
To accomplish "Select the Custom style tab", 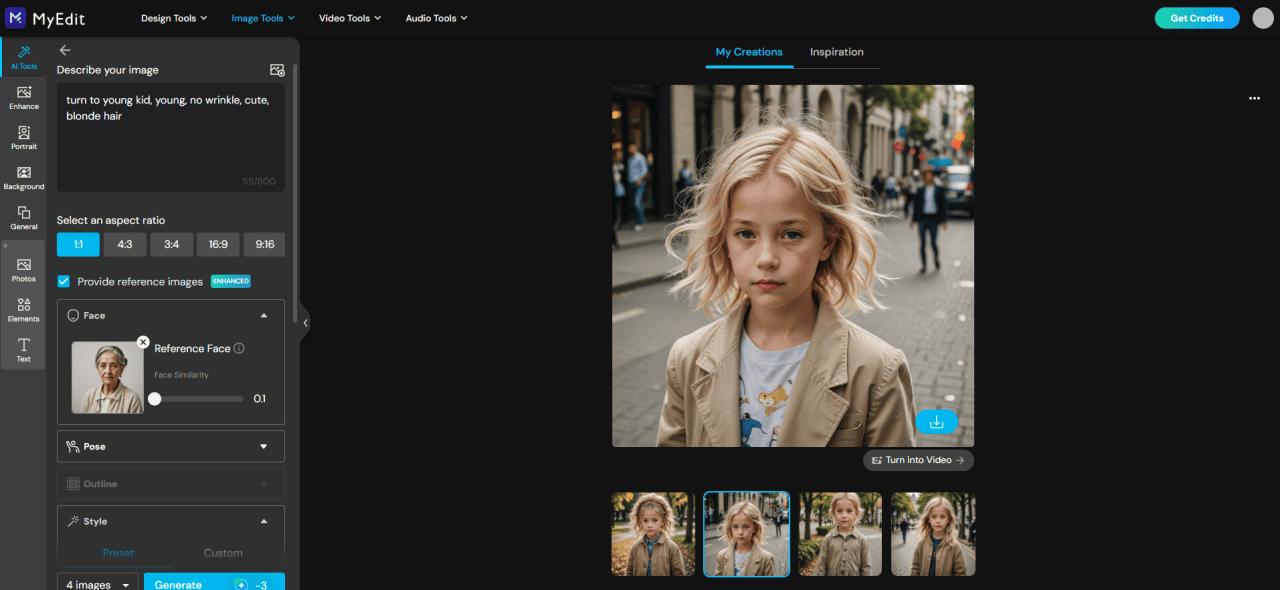I will click(223, 553).
